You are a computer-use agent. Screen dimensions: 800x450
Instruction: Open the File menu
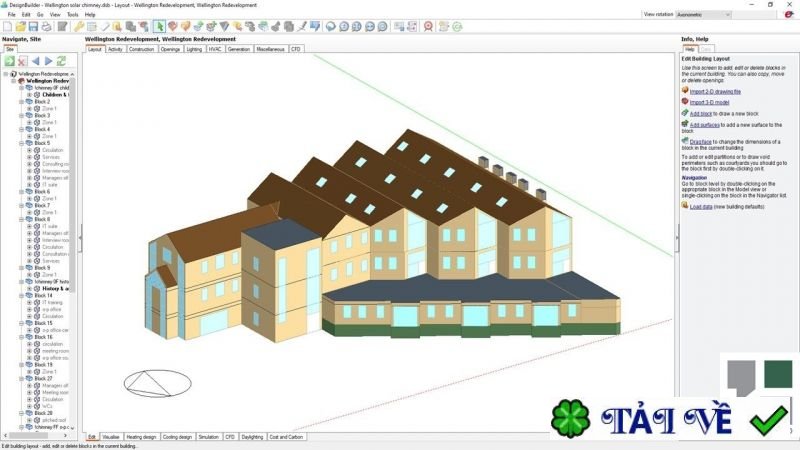(11, 15)
